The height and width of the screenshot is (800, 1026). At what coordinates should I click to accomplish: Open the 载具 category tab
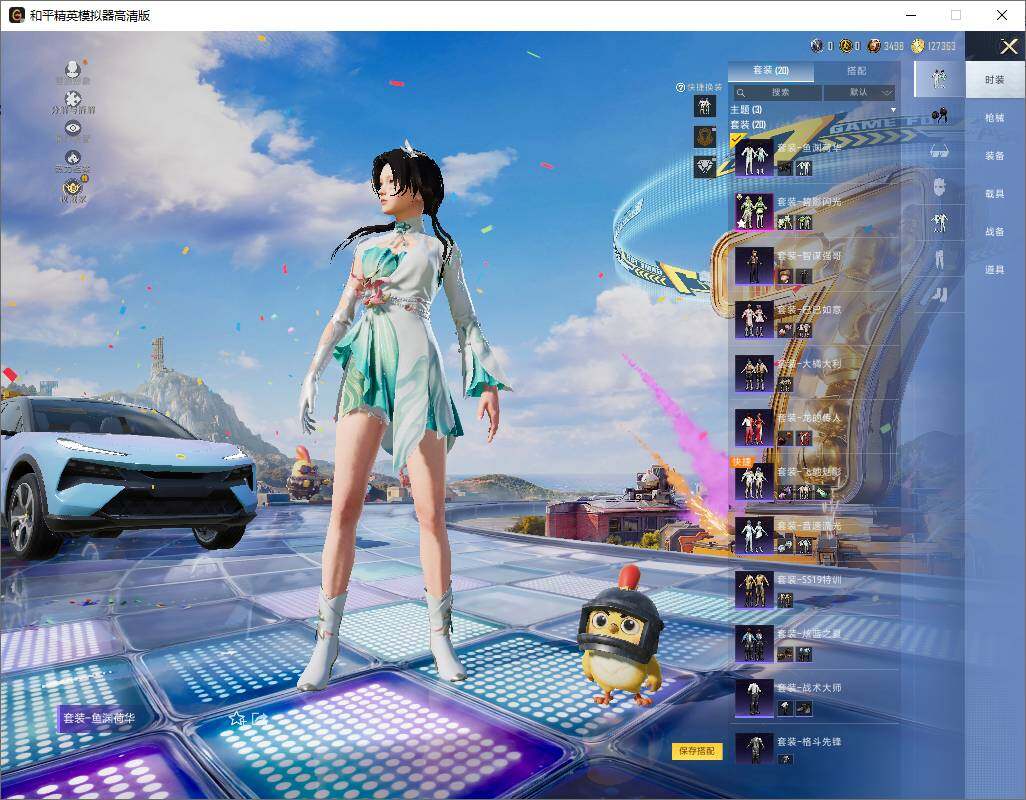pos(995,194)
